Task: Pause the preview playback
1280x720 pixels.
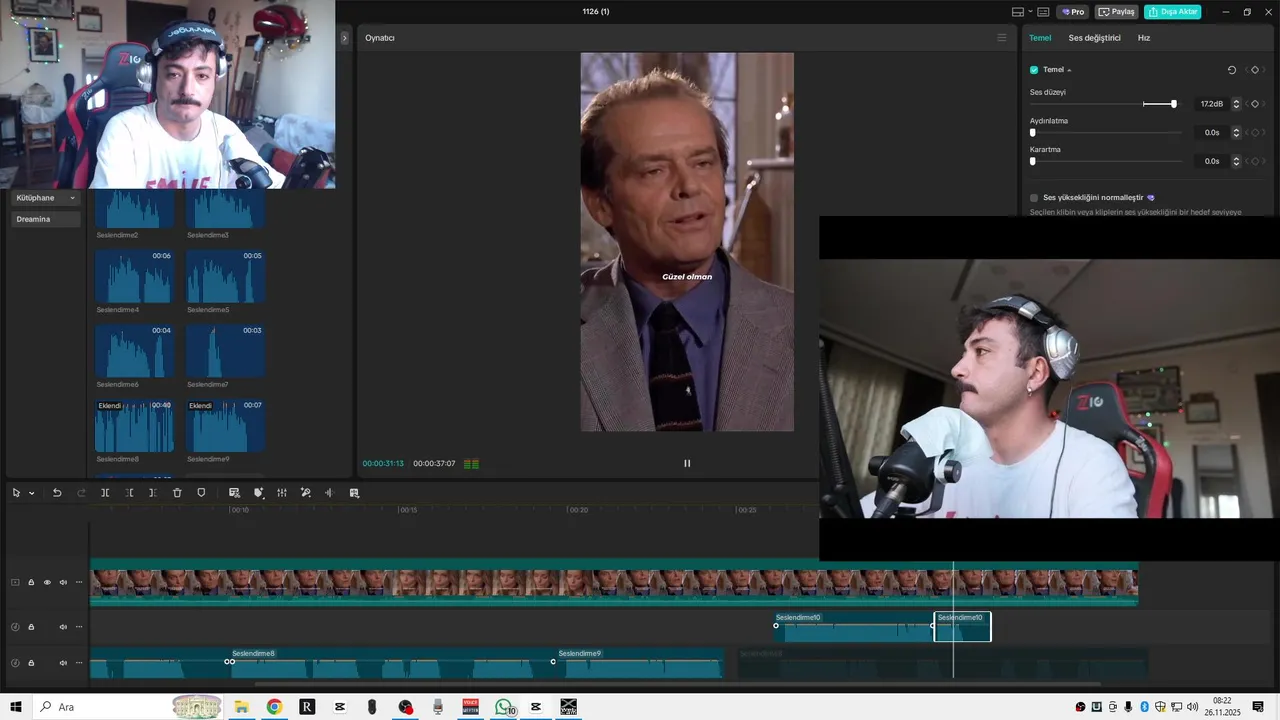Action: 687,463
